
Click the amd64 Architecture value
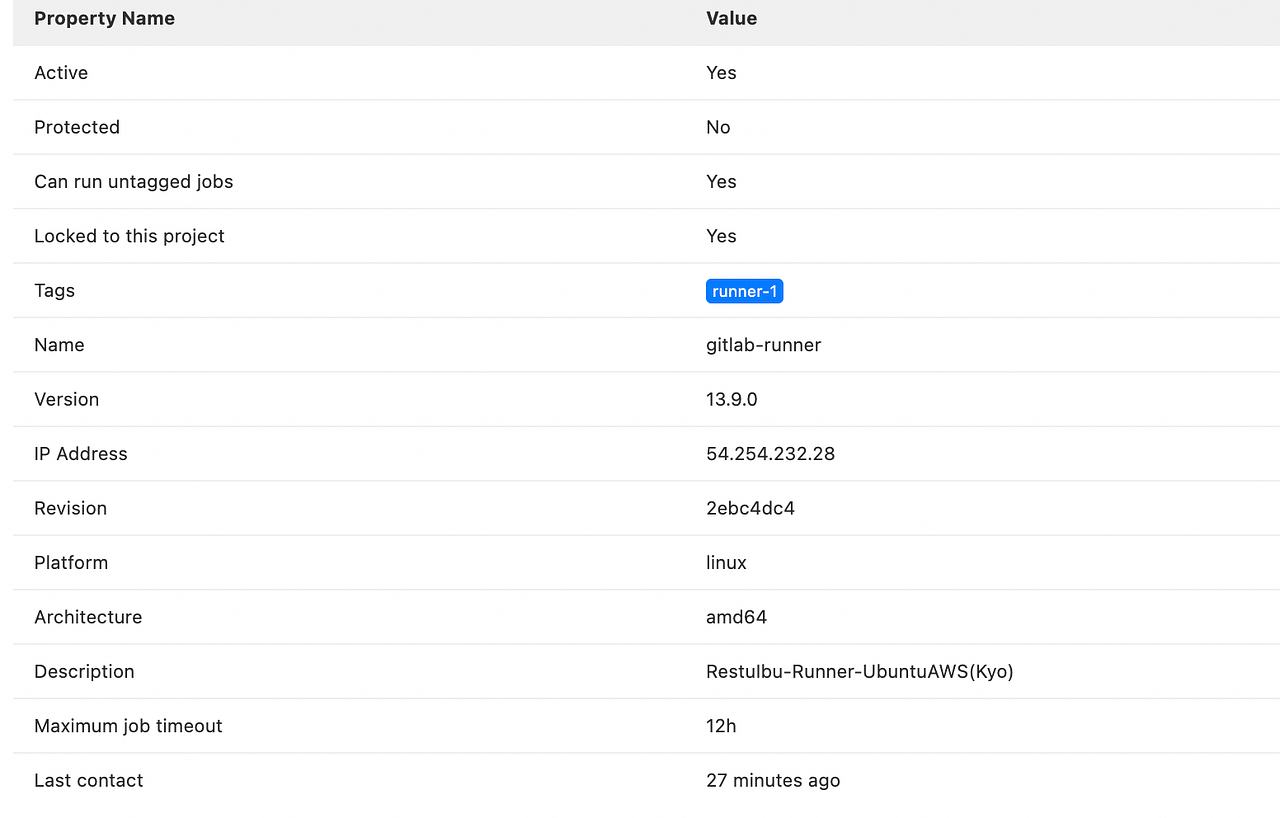[737, 617]
